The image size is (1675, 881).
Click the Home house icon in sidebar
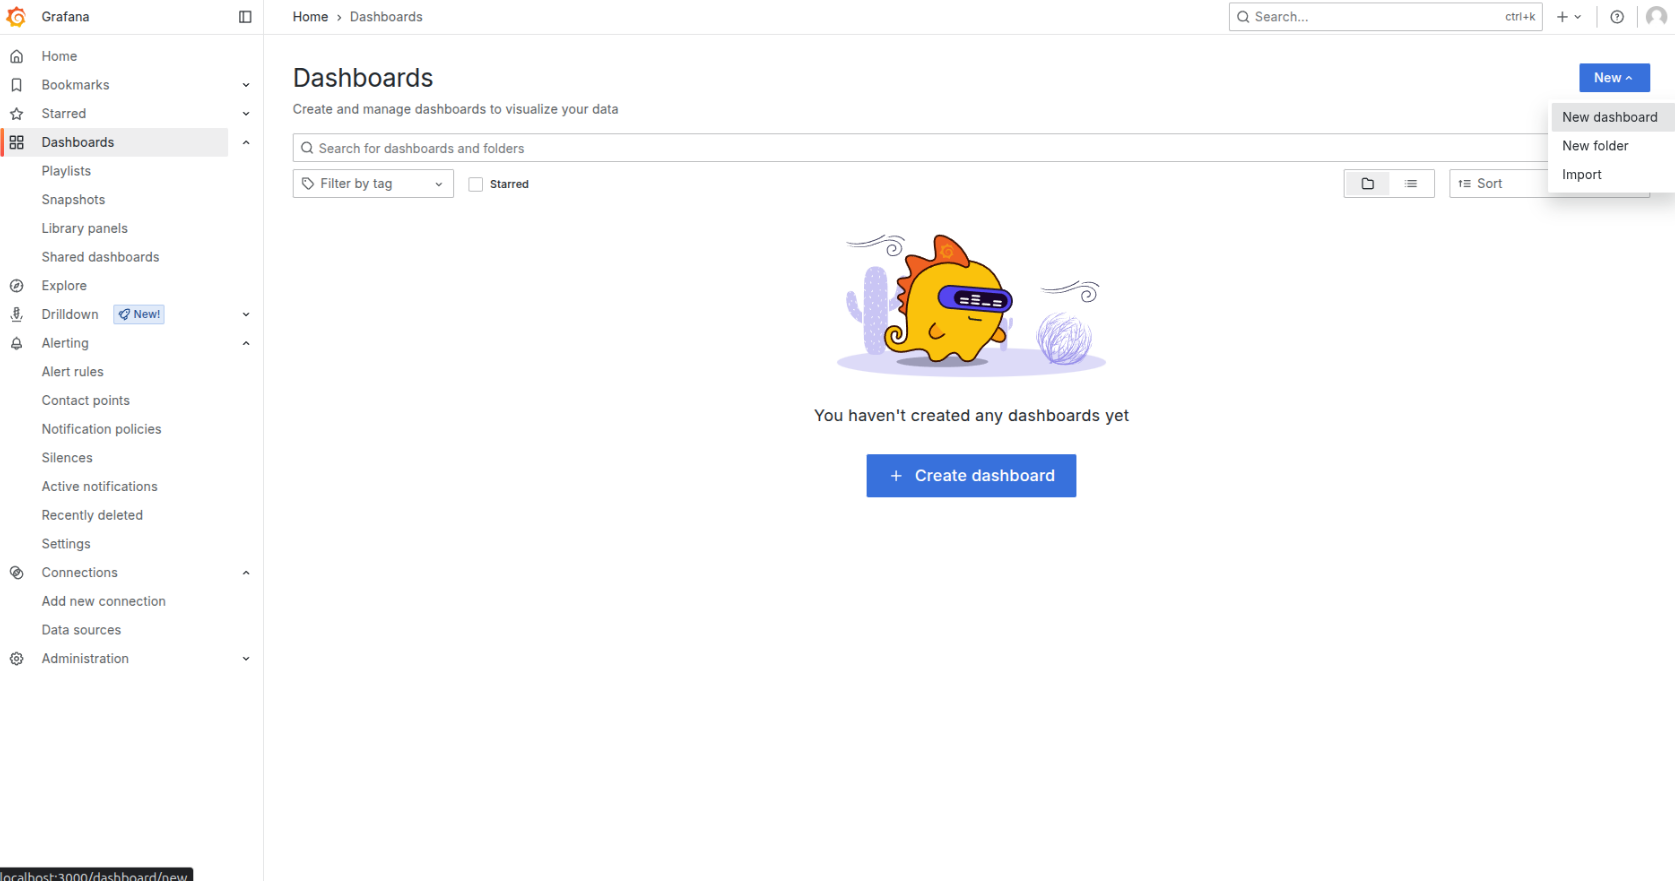16,56
